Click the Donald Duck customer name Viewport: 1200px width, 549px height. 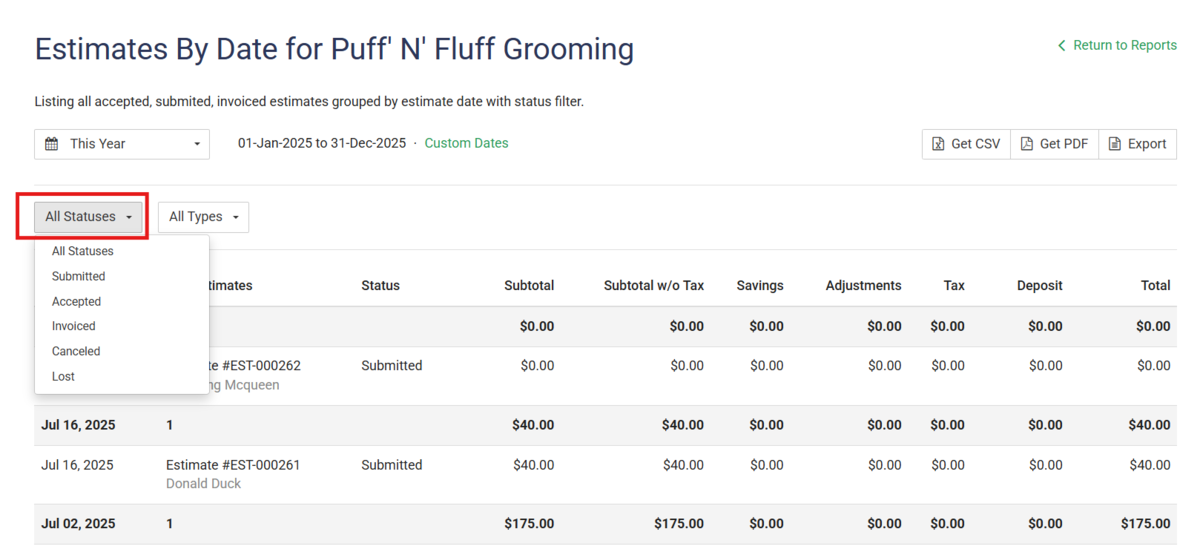[x=203, y=484]
